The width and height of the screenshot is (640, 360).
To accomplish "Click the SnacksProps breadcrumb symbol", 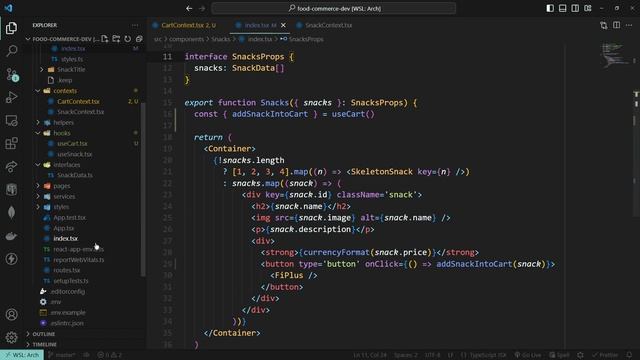I will tap(306, 39).
